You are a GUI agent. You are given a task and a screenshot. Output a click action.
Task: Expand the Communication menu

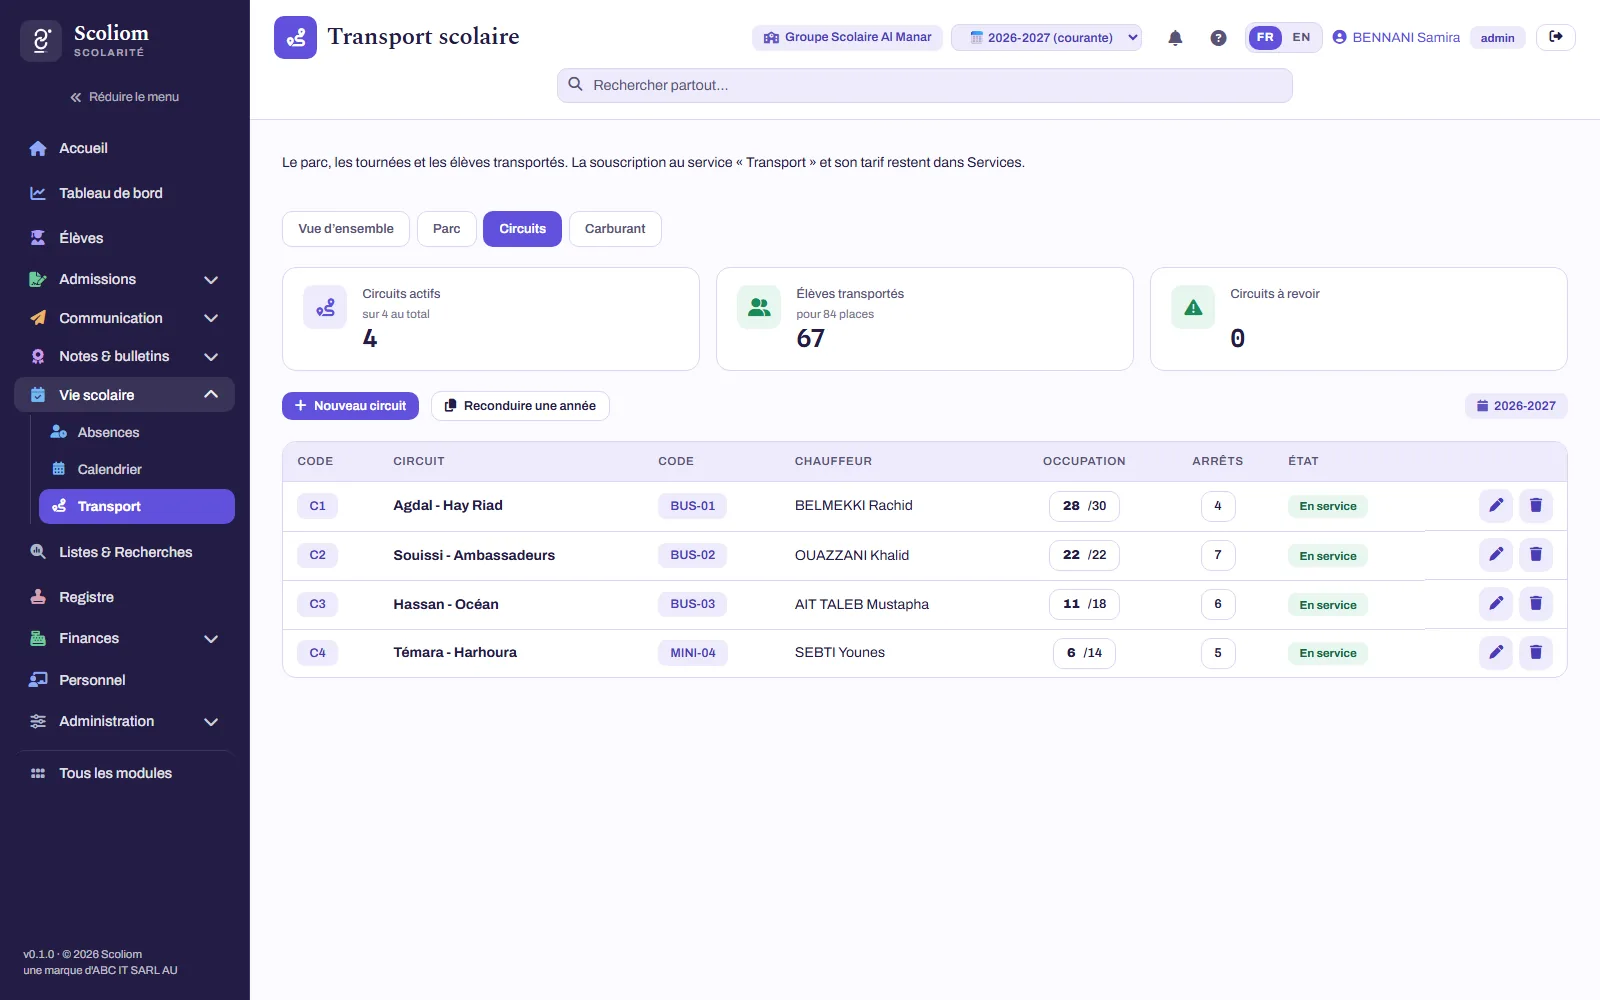coord(125,318)
